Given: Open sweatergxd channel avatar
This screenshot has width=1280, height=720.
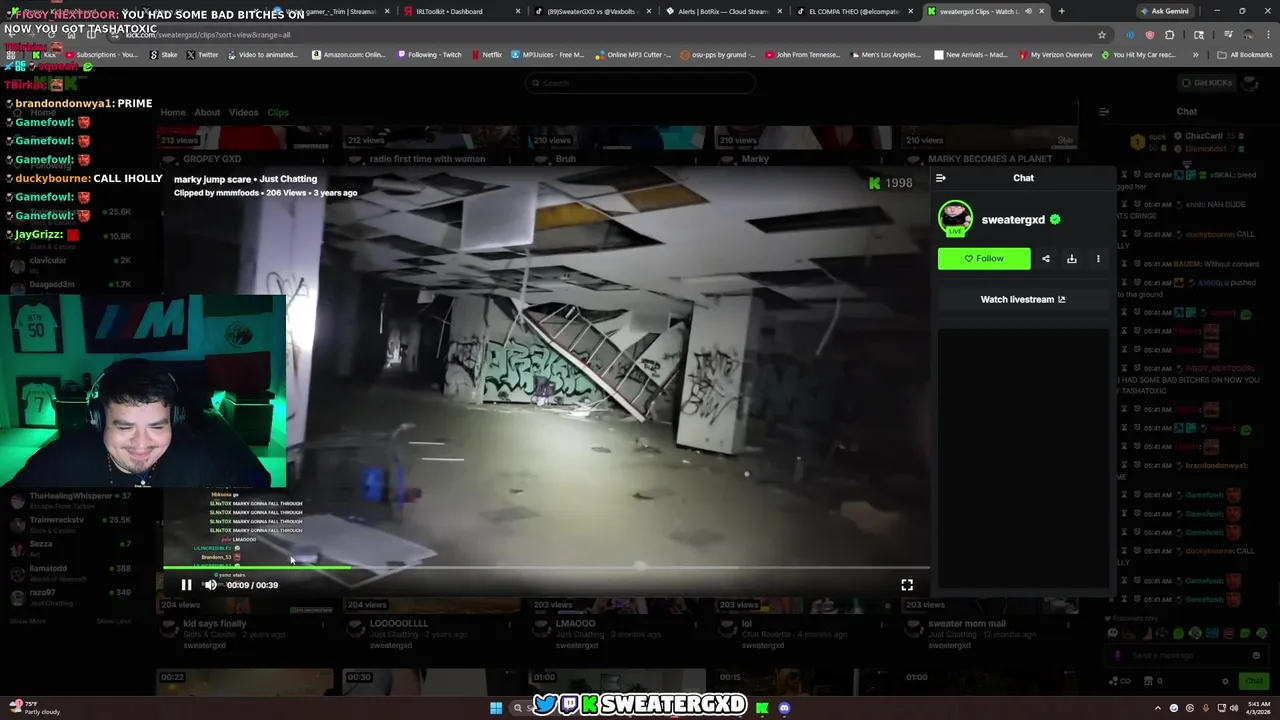Looking at the screenshot, I should (955, 219).
